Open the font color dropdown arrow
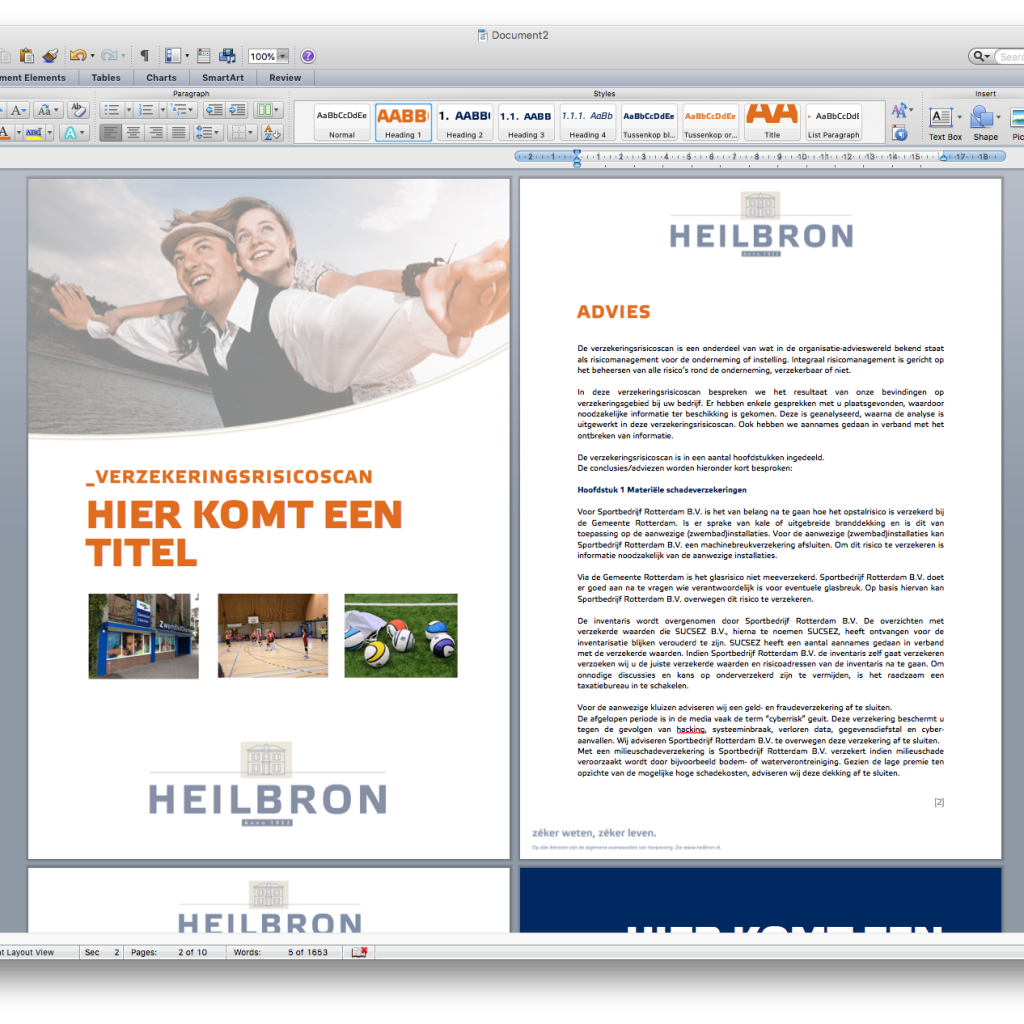1024x1024 pixels. pyautogui.click(x=18, y=132)
